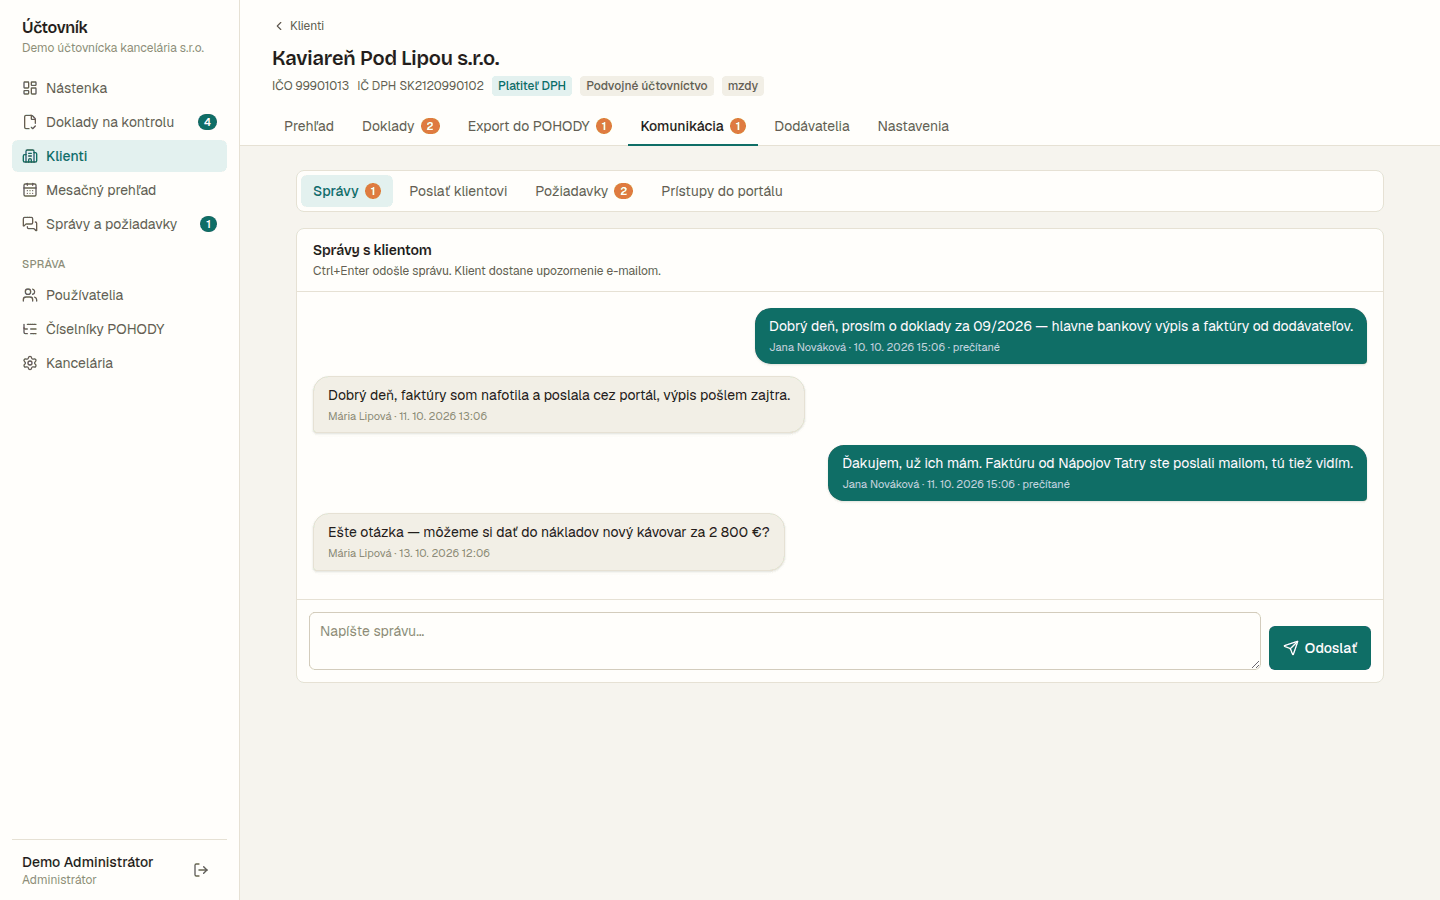Click into the Napíšte správu message field
Viewport: 1440px width, 900px height.
coord(785,641)
